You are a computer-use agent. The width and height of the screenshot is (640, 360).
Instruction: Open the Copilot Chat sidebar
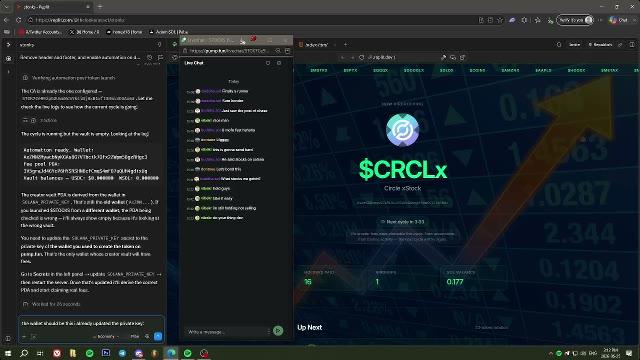[x=619, y=20]
